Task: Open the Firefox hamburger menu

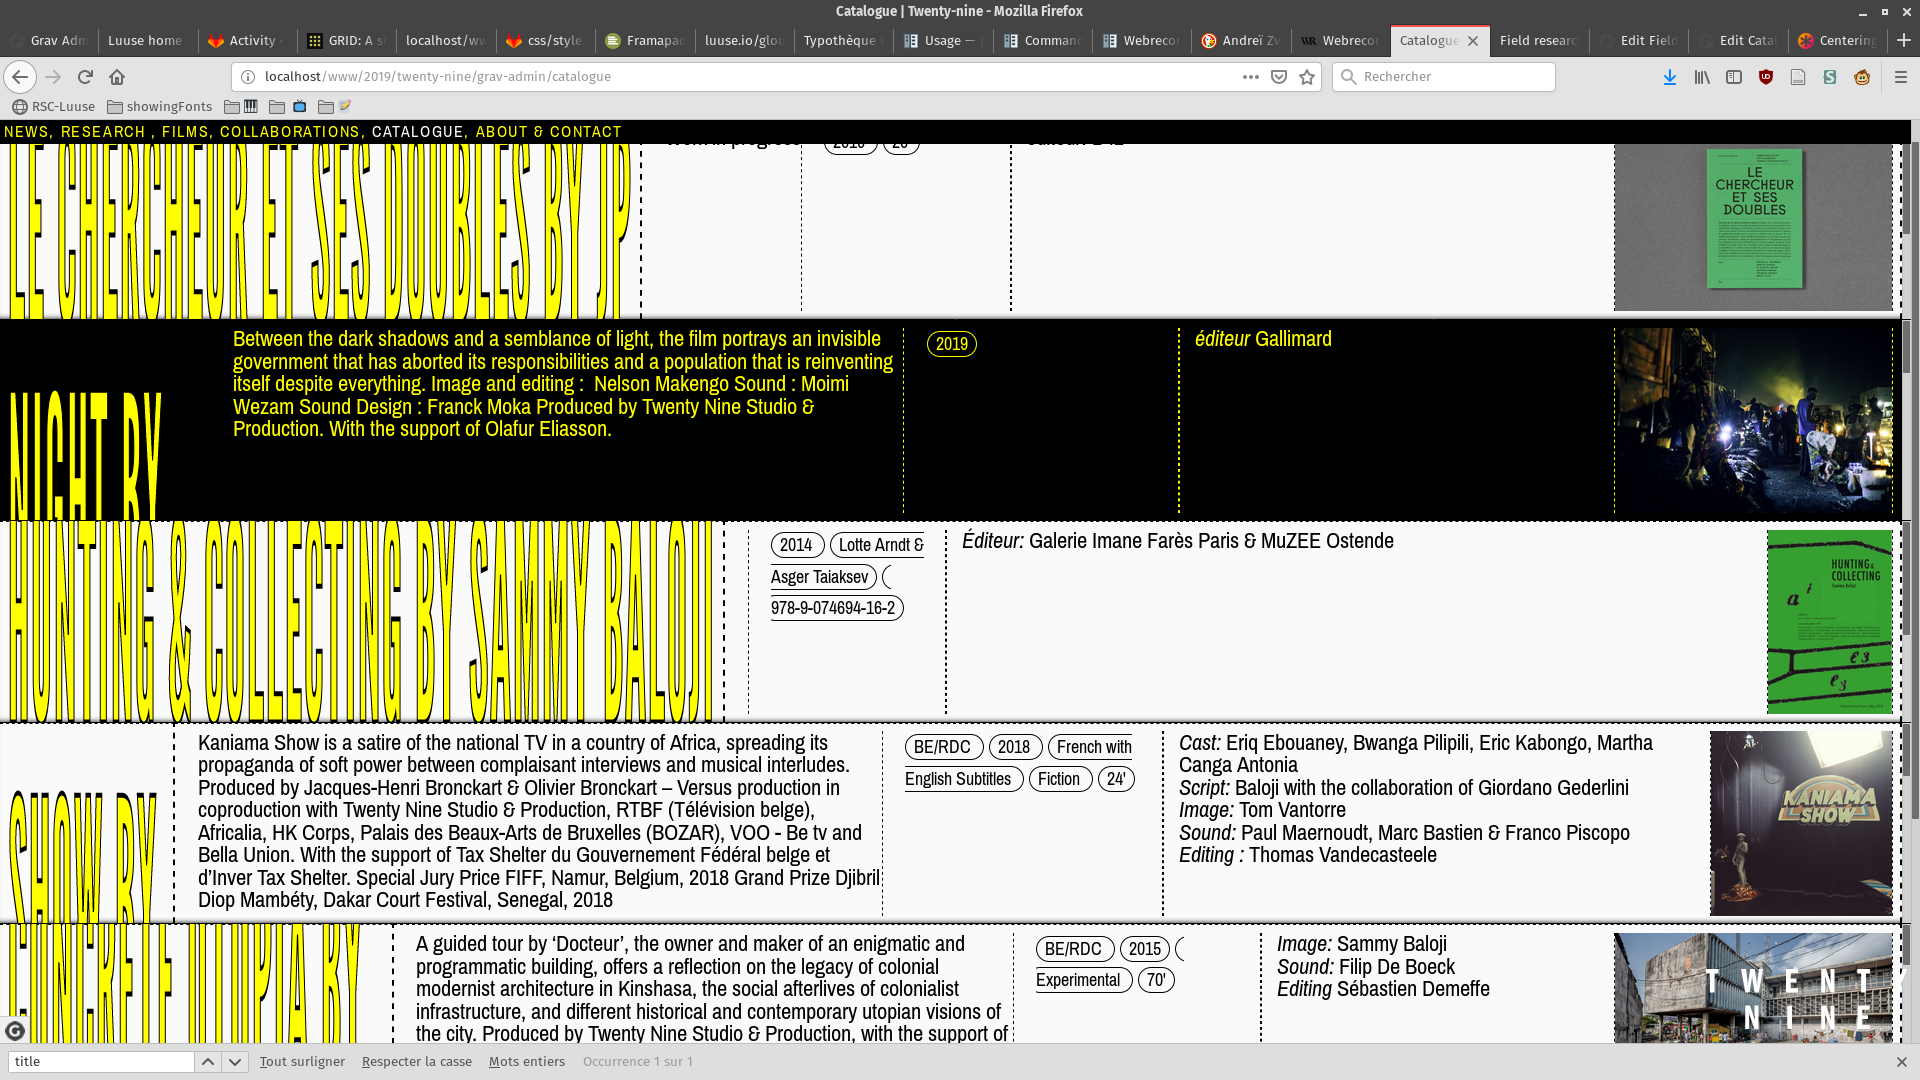Action: (x=1901, y=77)
